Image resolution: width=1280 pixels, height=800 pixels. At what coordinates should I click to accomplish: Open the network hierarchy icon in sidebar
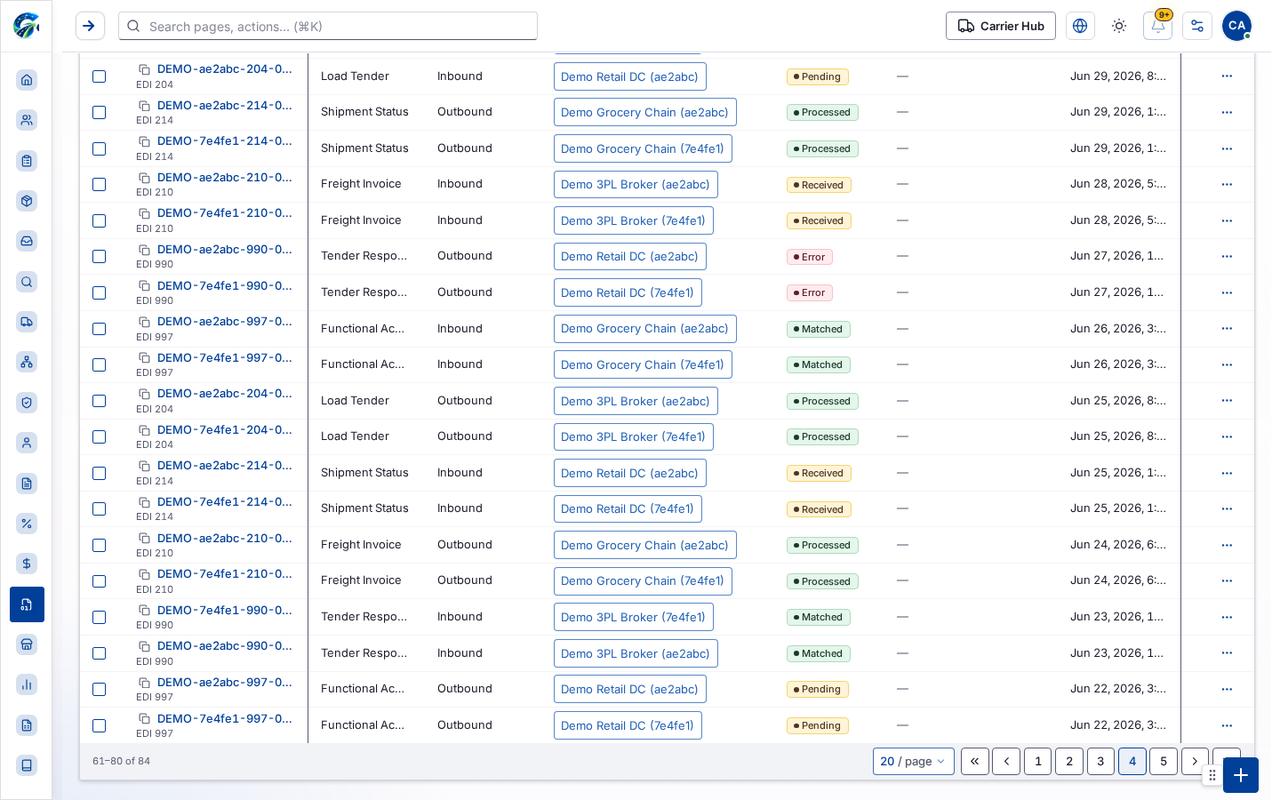pyautogui.click(x=27, y=362)
